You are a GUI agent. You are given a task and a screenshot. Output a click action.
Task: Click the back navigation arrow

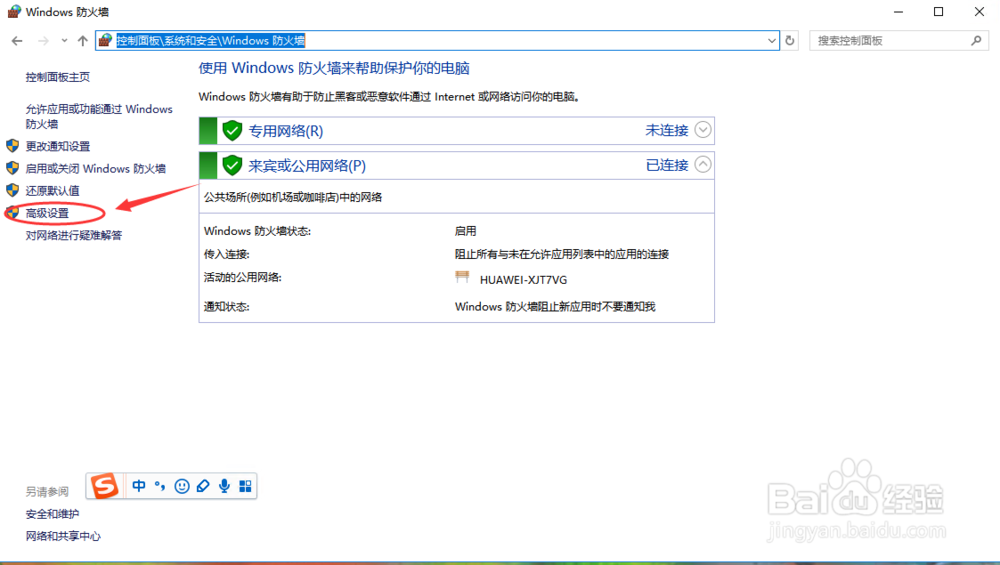17,41
